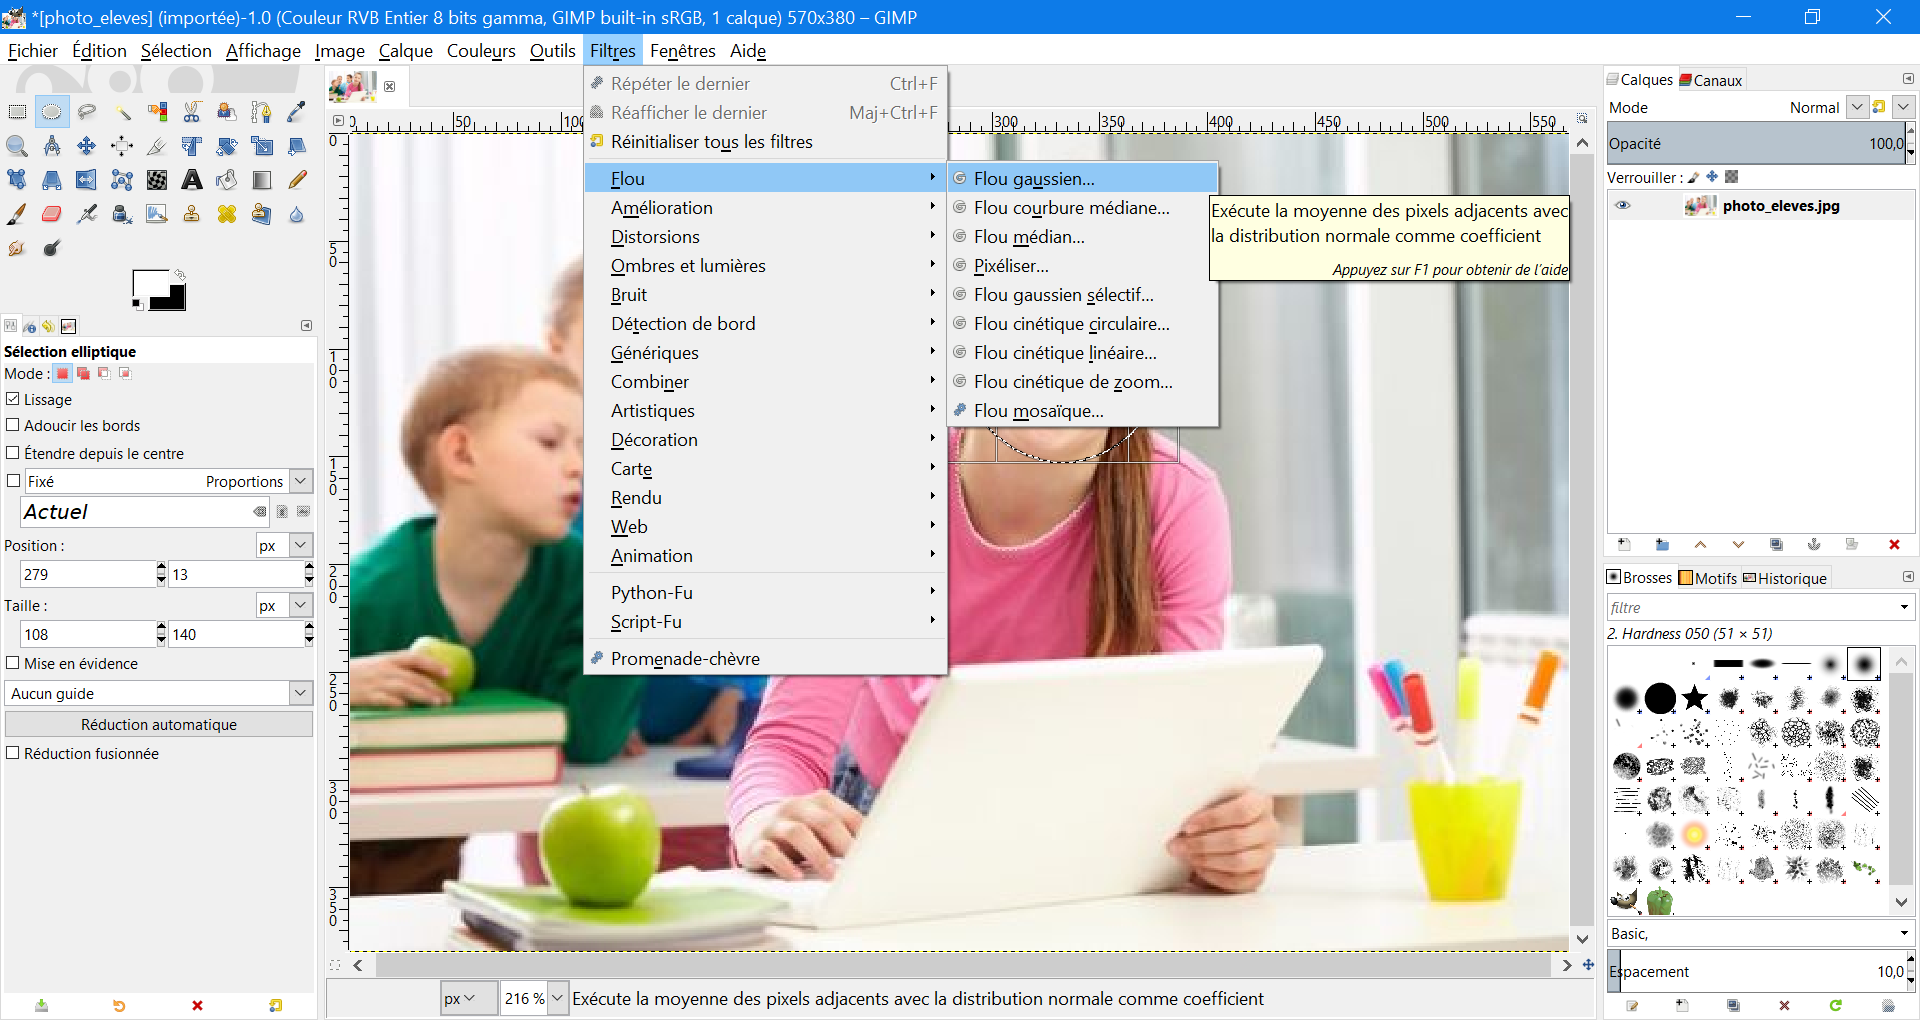This screenshot has height=1020, width=1920.
Task: Select the Pencil tool
Action: click(297, 180)
